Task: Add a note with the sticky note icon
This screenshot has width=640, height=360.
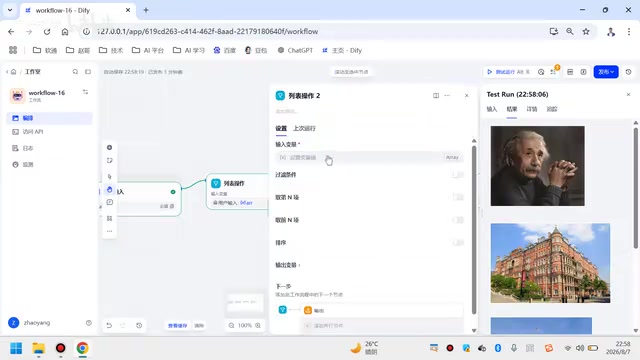Action: click(x=109, y=160)
